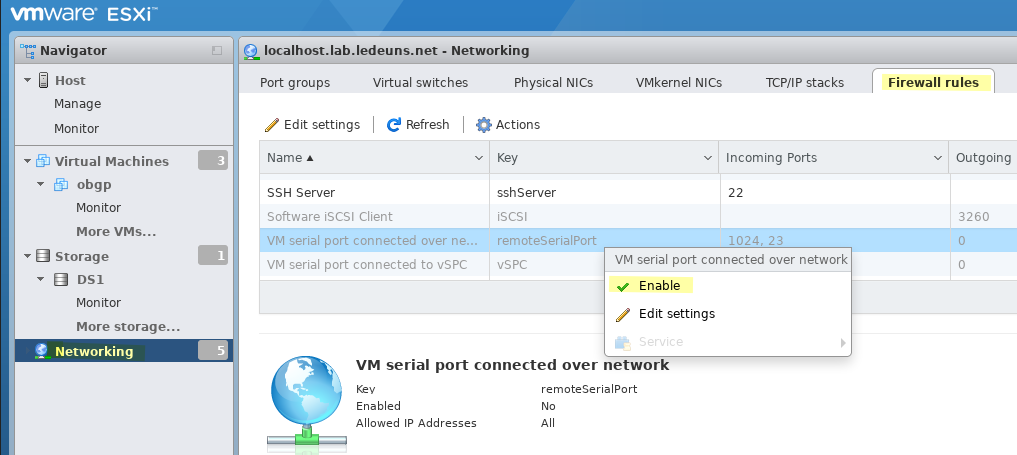Open Host Manage in Navigator

[78, 104]
